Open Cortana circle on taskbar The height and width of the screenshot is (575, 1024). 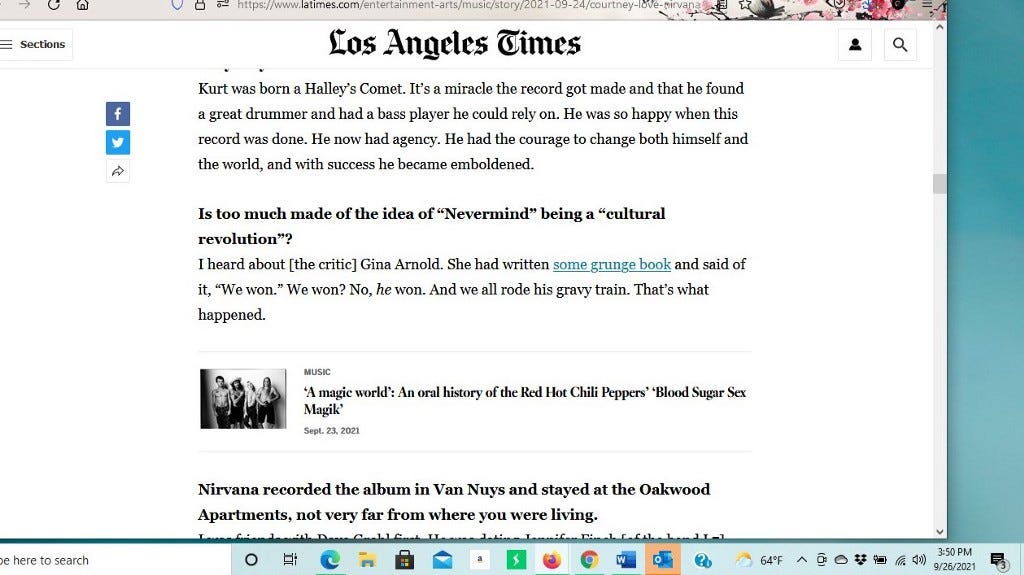251,560
